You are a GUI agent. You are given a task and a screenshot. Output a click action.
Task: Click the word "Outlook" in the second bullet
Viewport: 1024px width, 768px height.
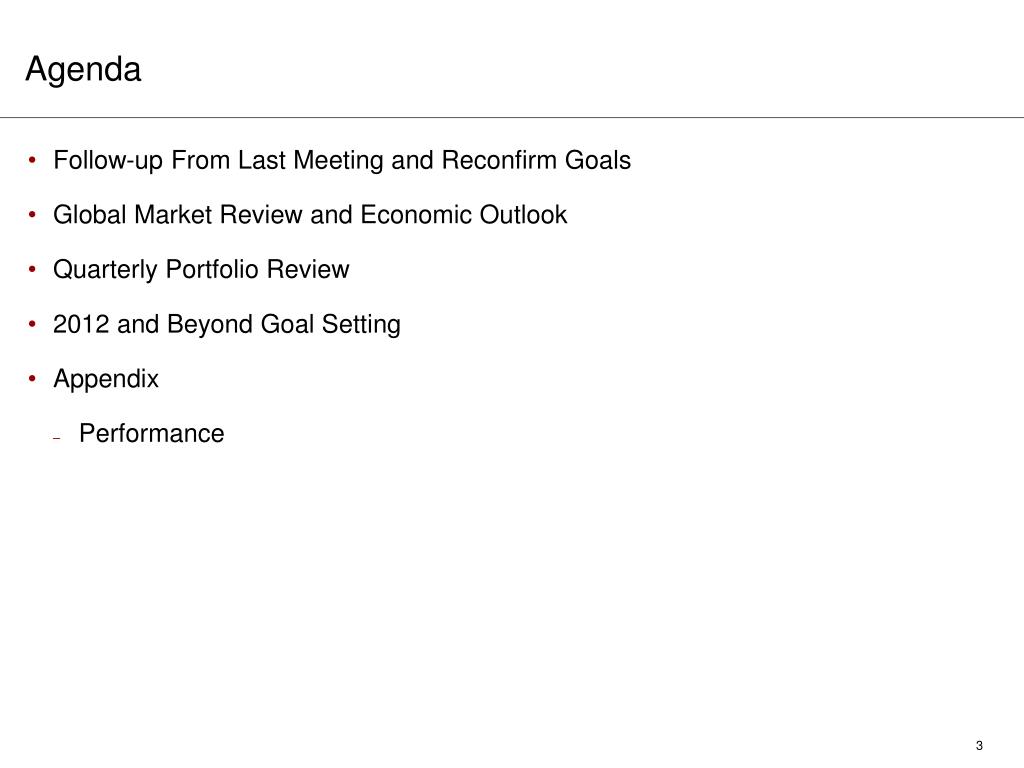tap(523, 215)
